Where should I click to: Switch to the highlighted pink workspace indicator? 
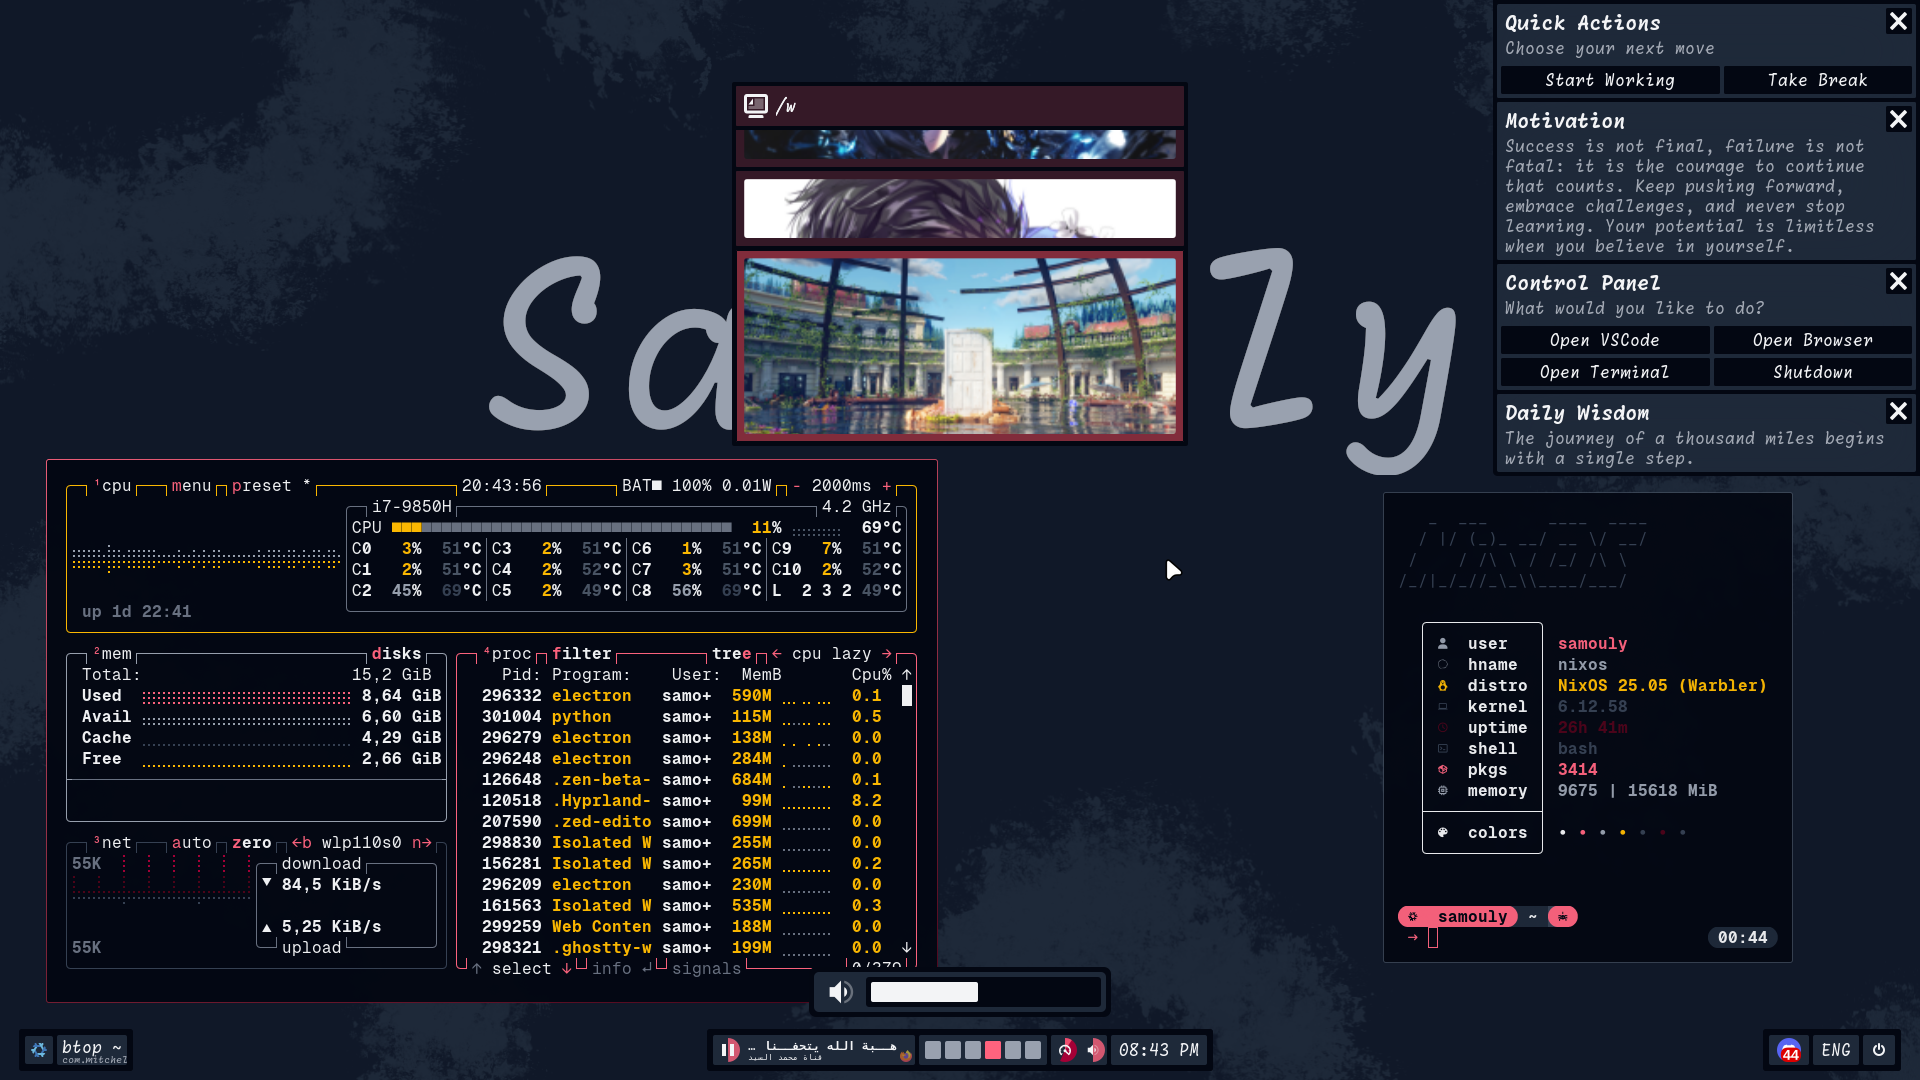point(992,1050)
